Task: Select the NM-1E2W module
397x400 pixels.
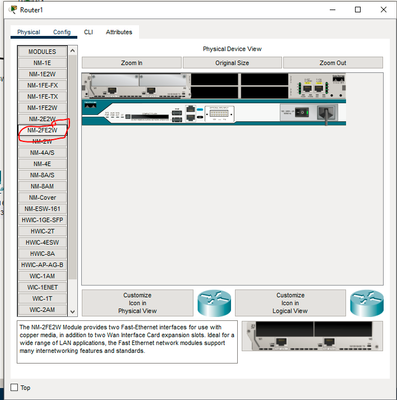Action: tap(42, 74)
